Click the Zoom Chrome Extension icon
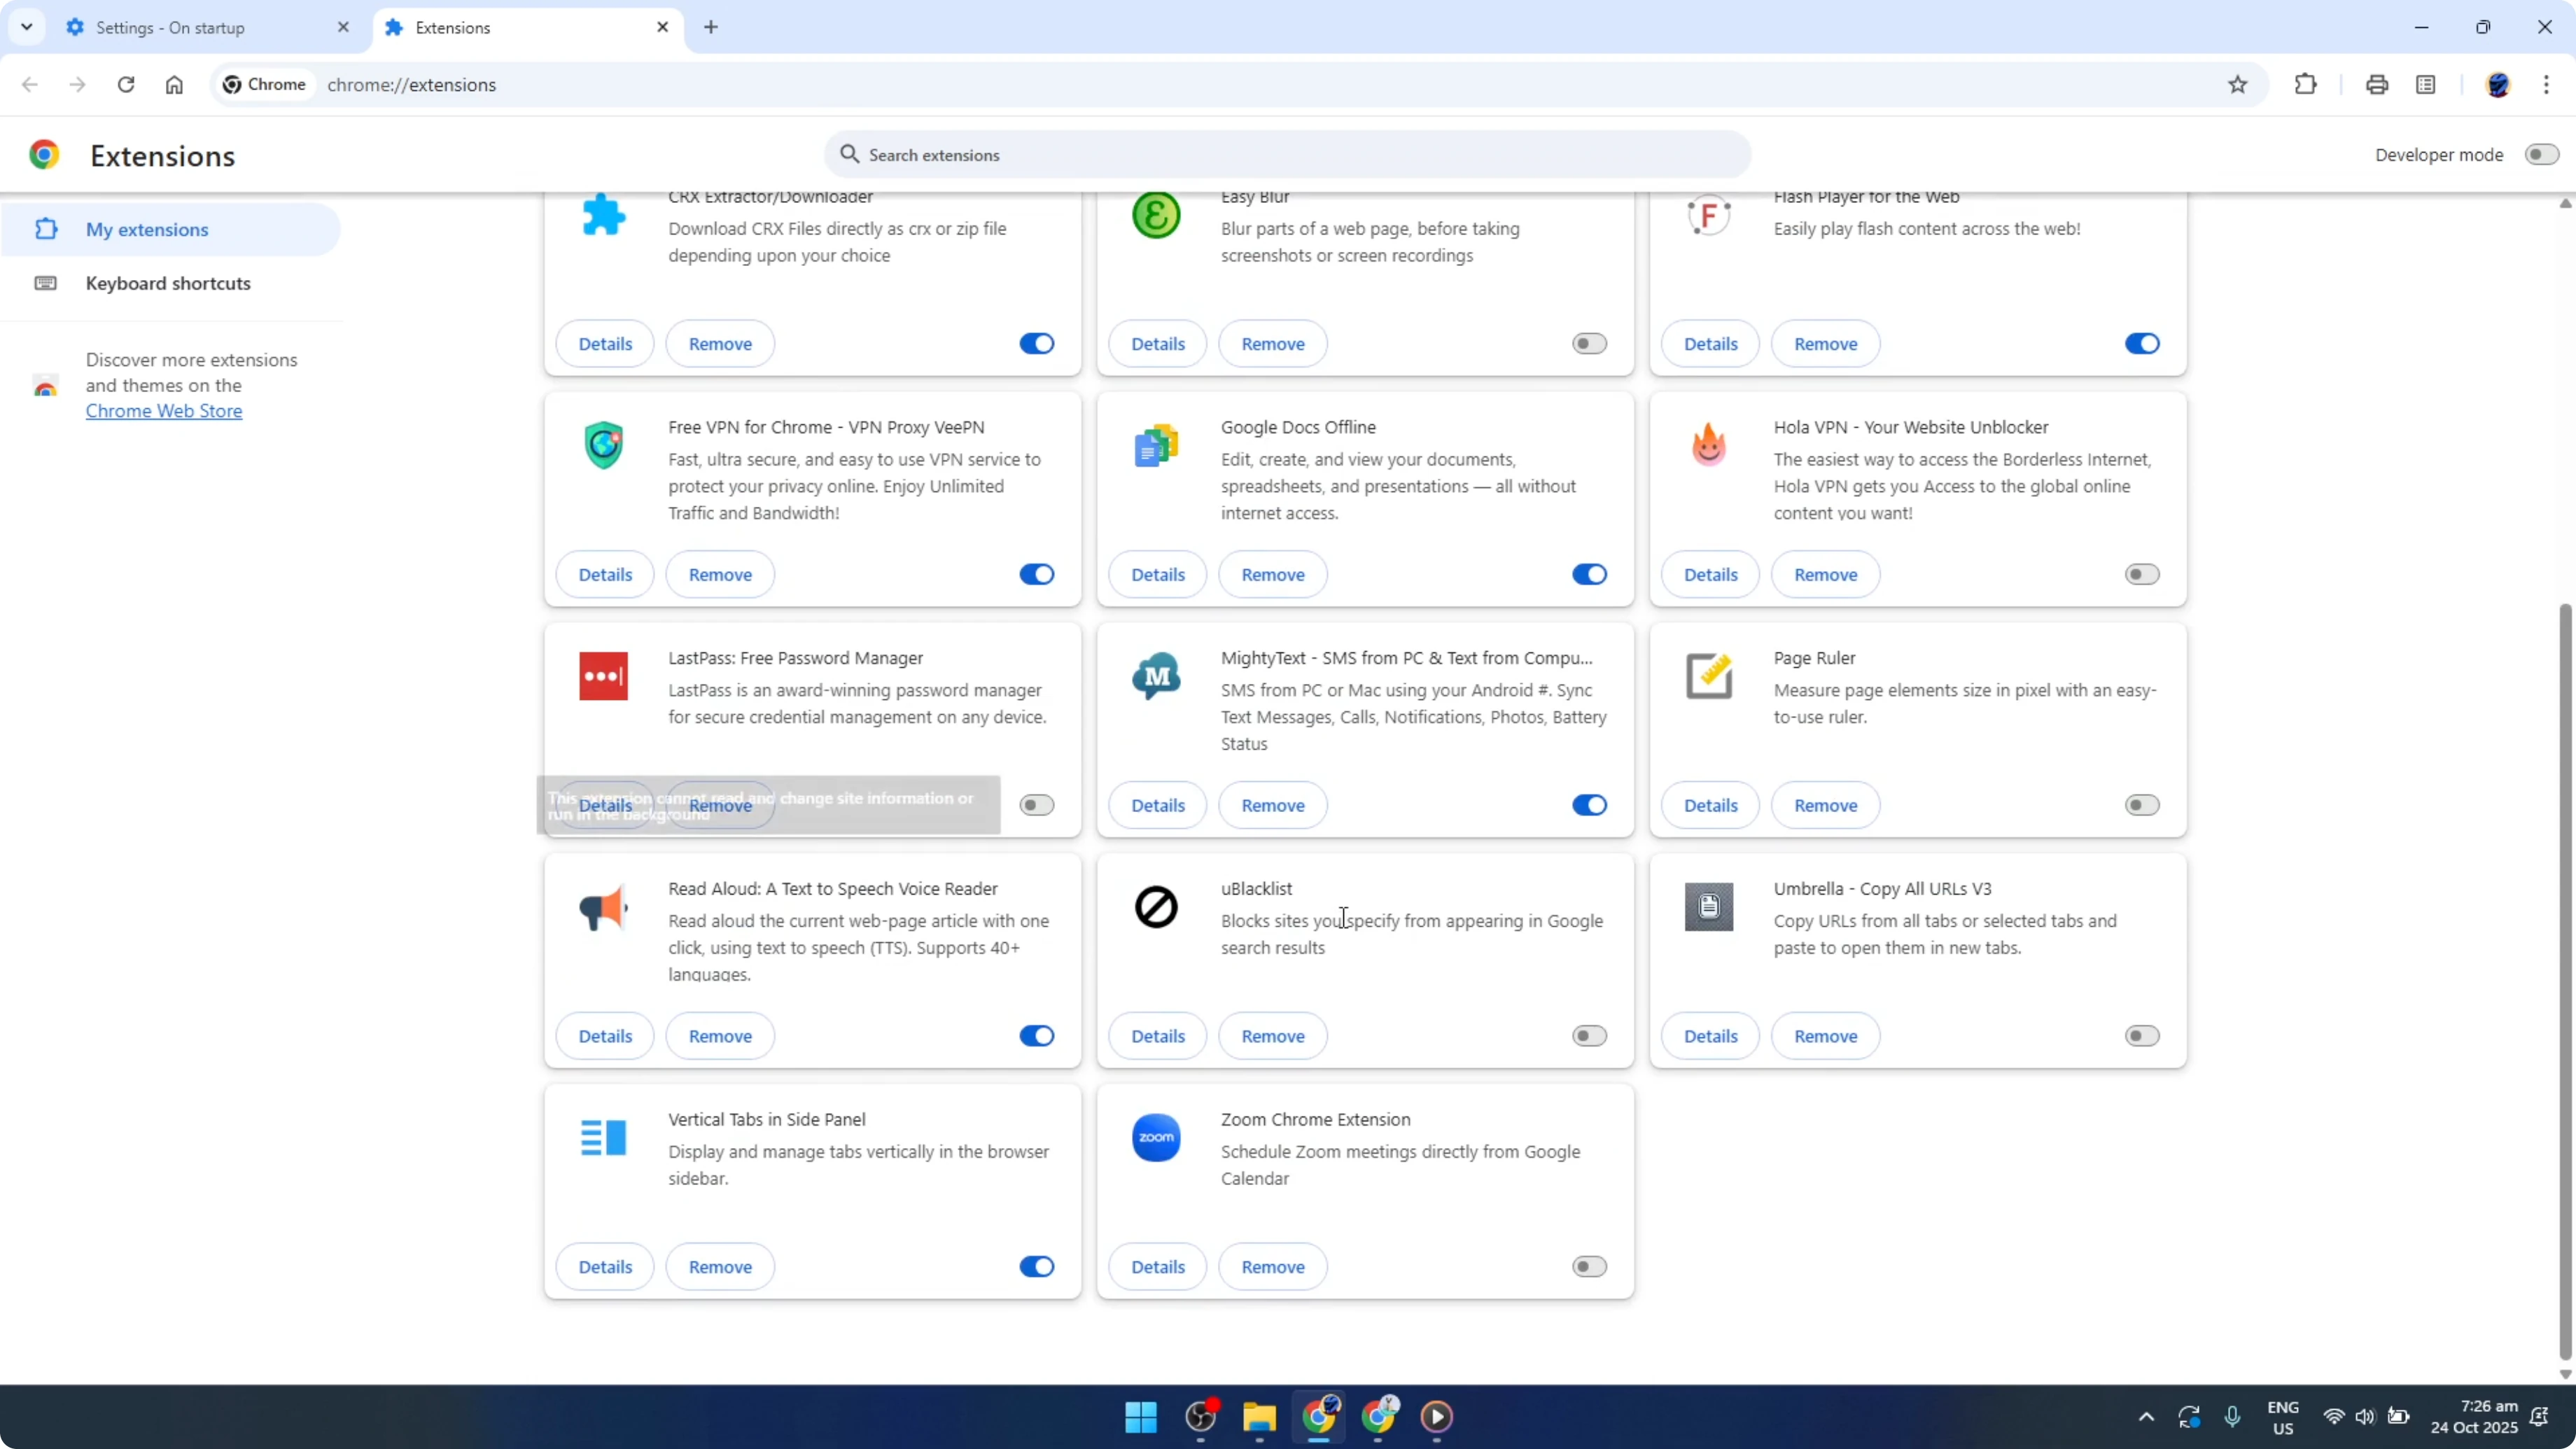Viewport: 2576px width, 1449px height. (x=1156, y=1137)
